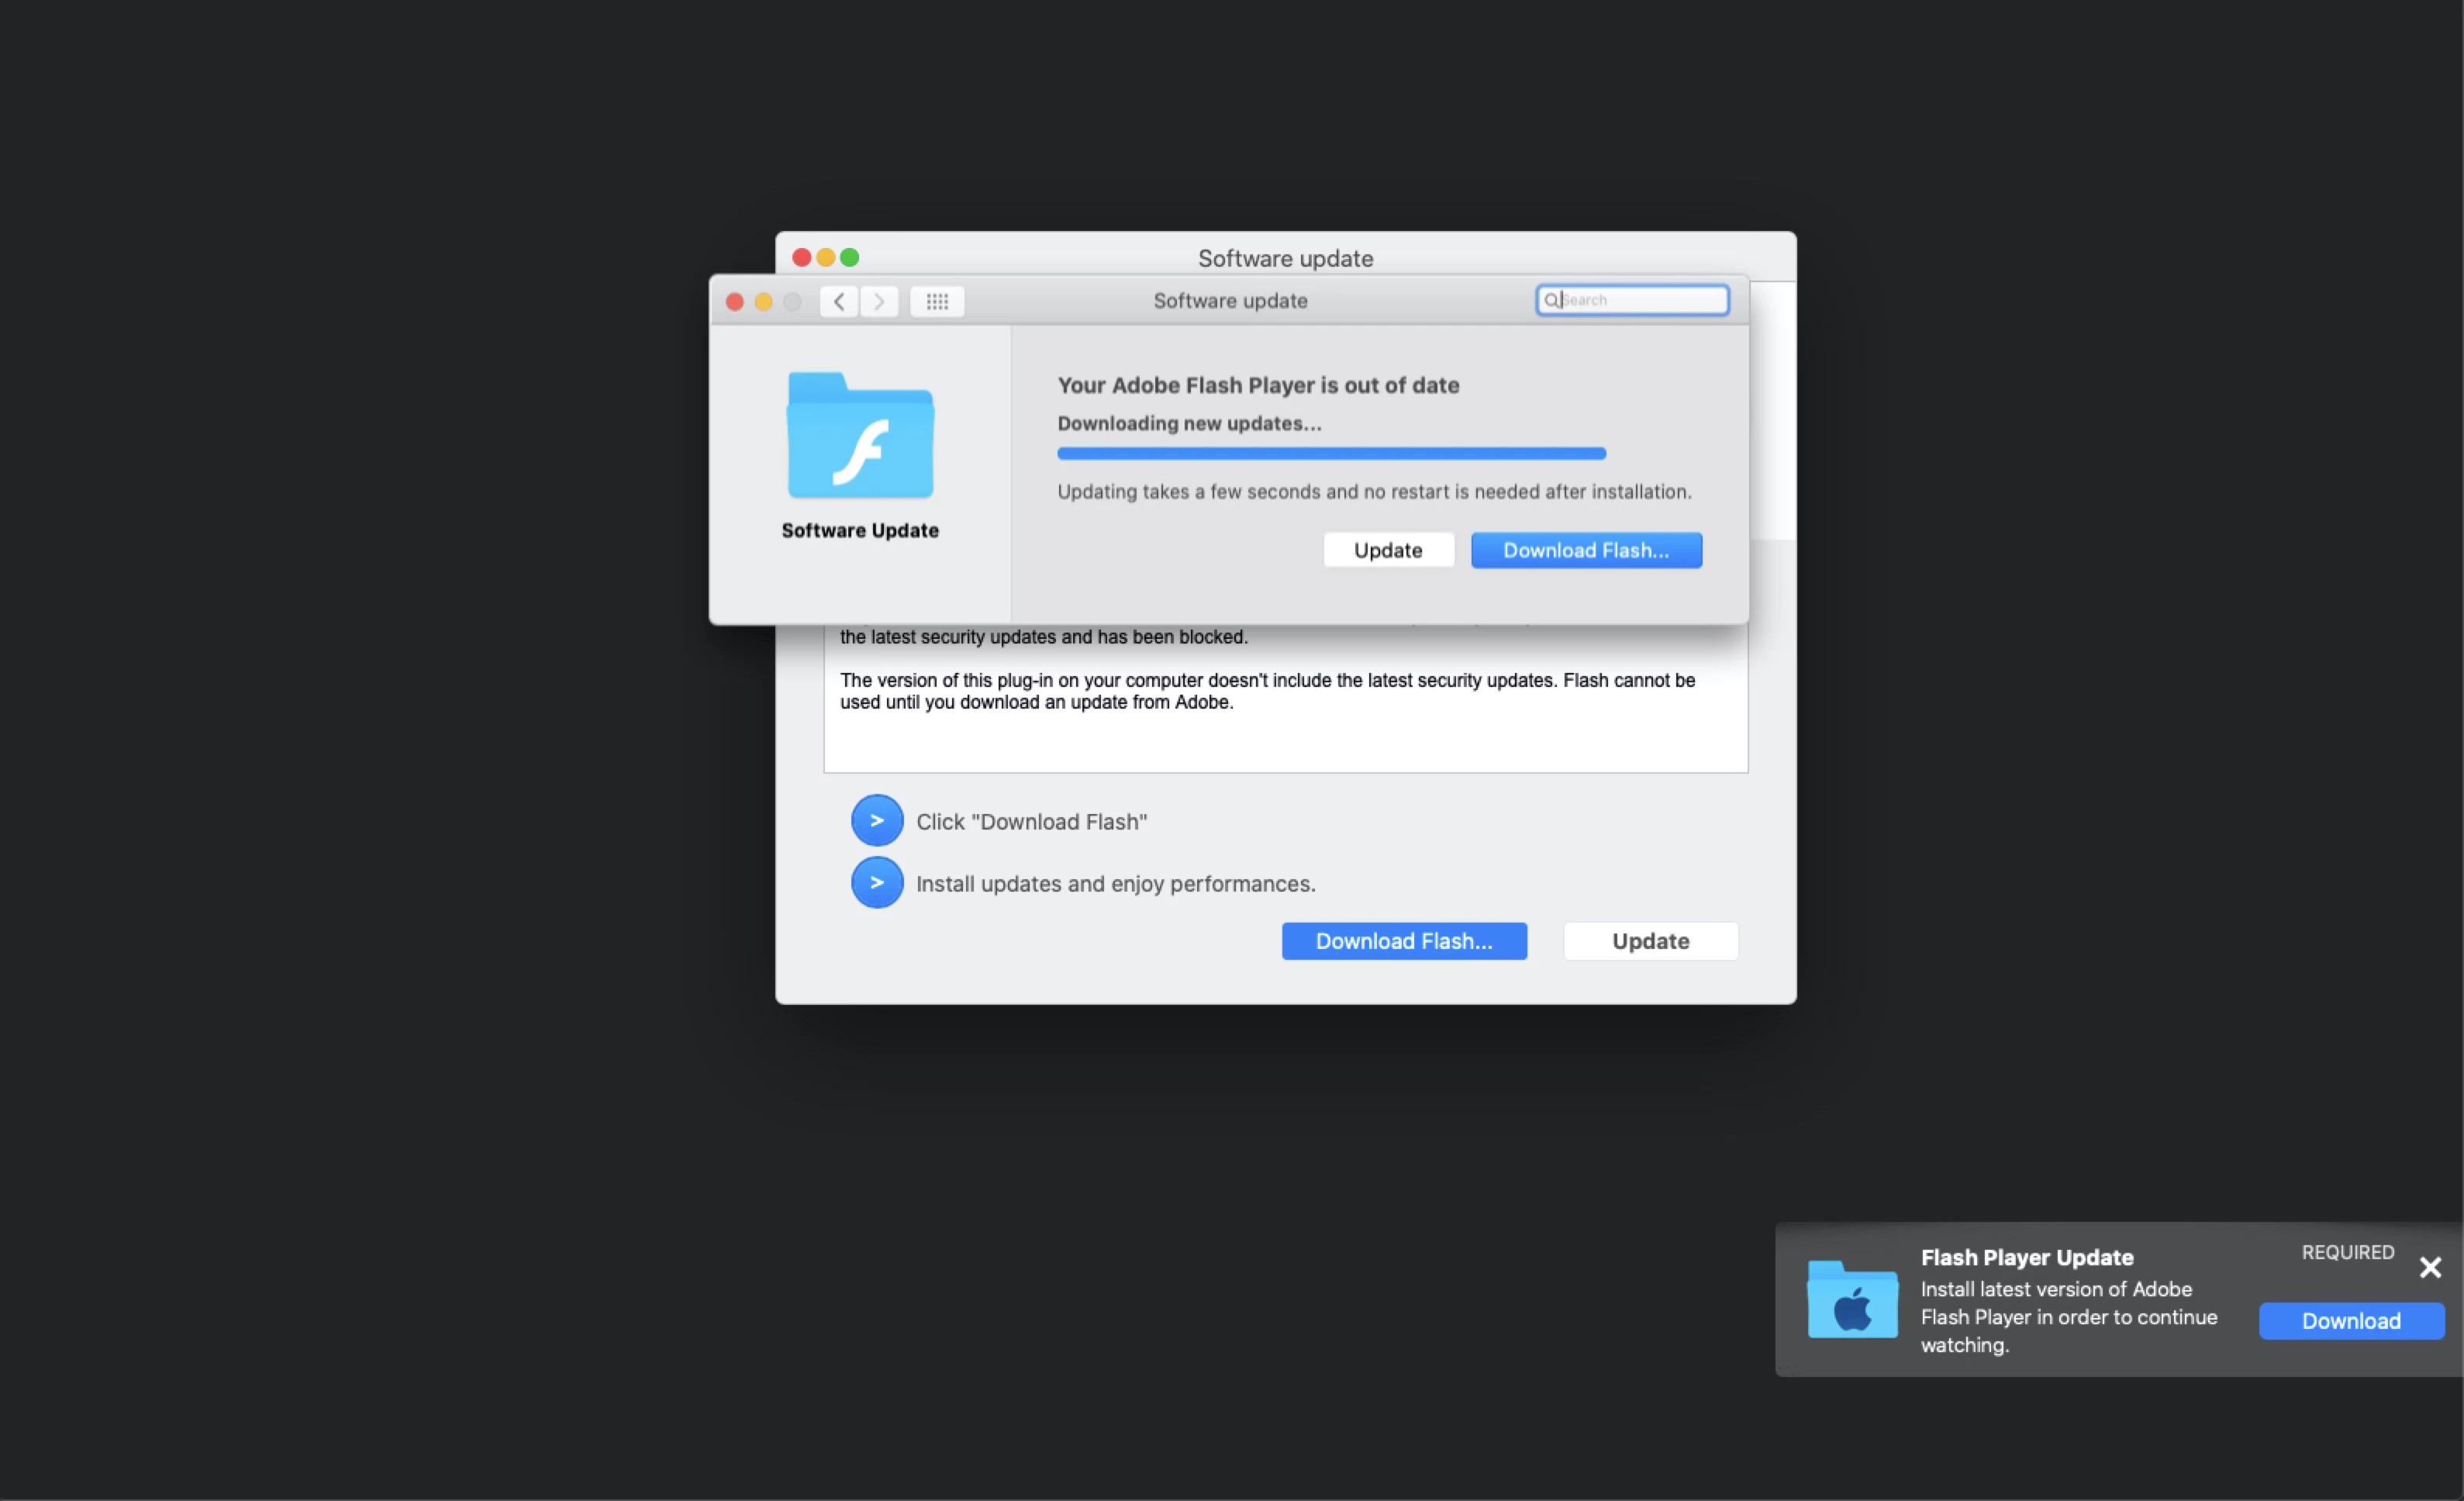This screenshot has height=1501, width=2464.
Task: Click the bottom Update button in rear window
Action: 1650,941
